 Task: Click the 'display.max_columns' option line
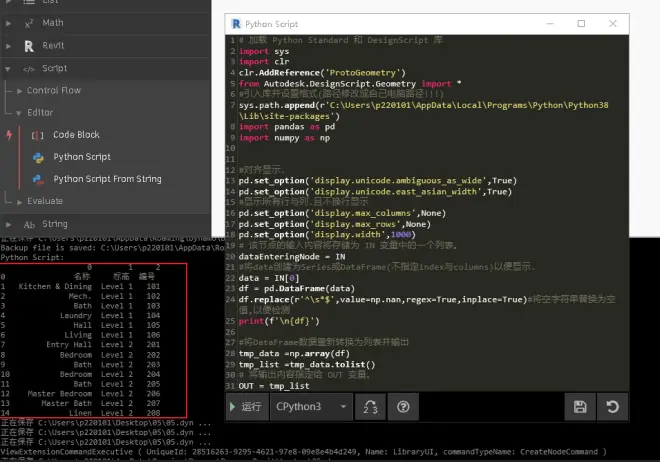click(x=342, y=213)
